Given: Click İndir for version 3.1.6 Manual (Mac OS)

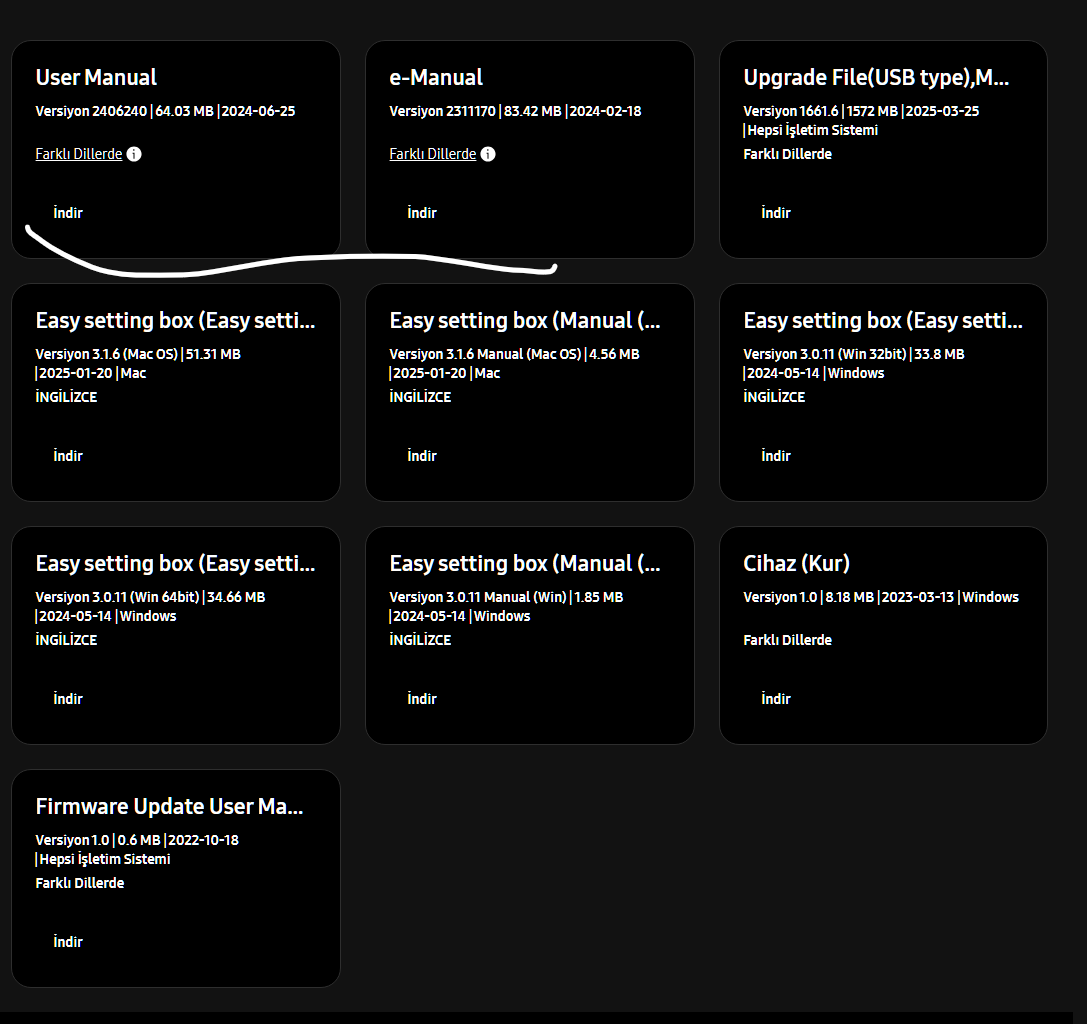Looking at the screenshot, I should point(422,455).
